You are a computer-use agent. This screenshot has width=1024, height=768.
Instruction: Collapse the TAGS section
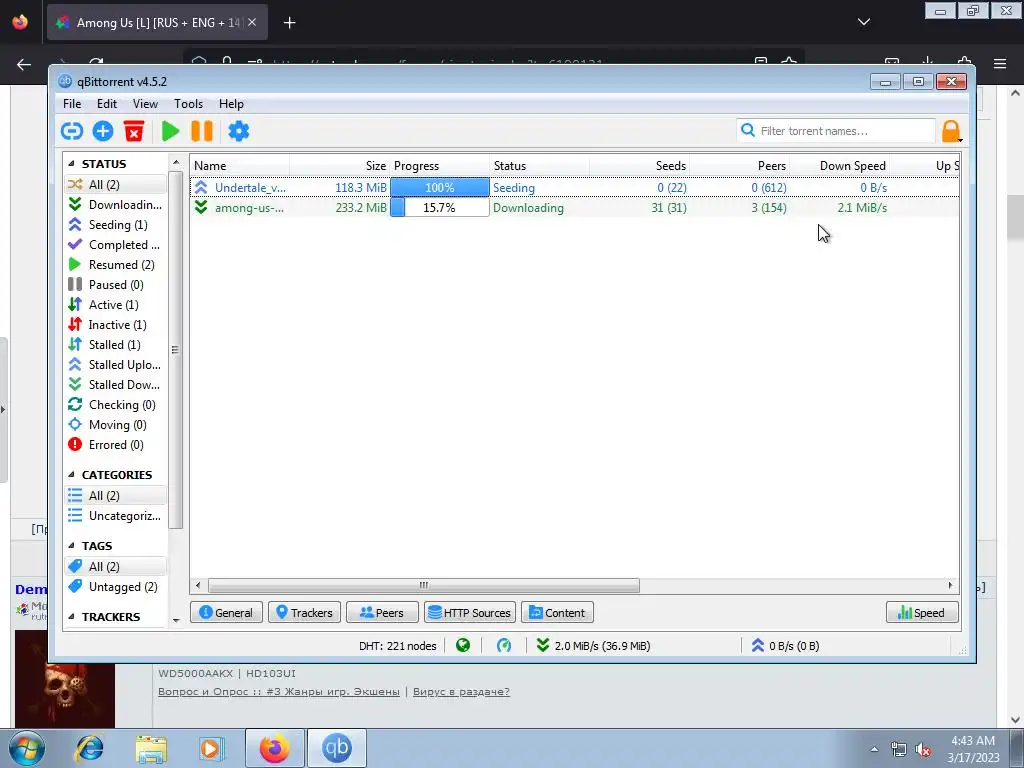click(x=71, y=546)
